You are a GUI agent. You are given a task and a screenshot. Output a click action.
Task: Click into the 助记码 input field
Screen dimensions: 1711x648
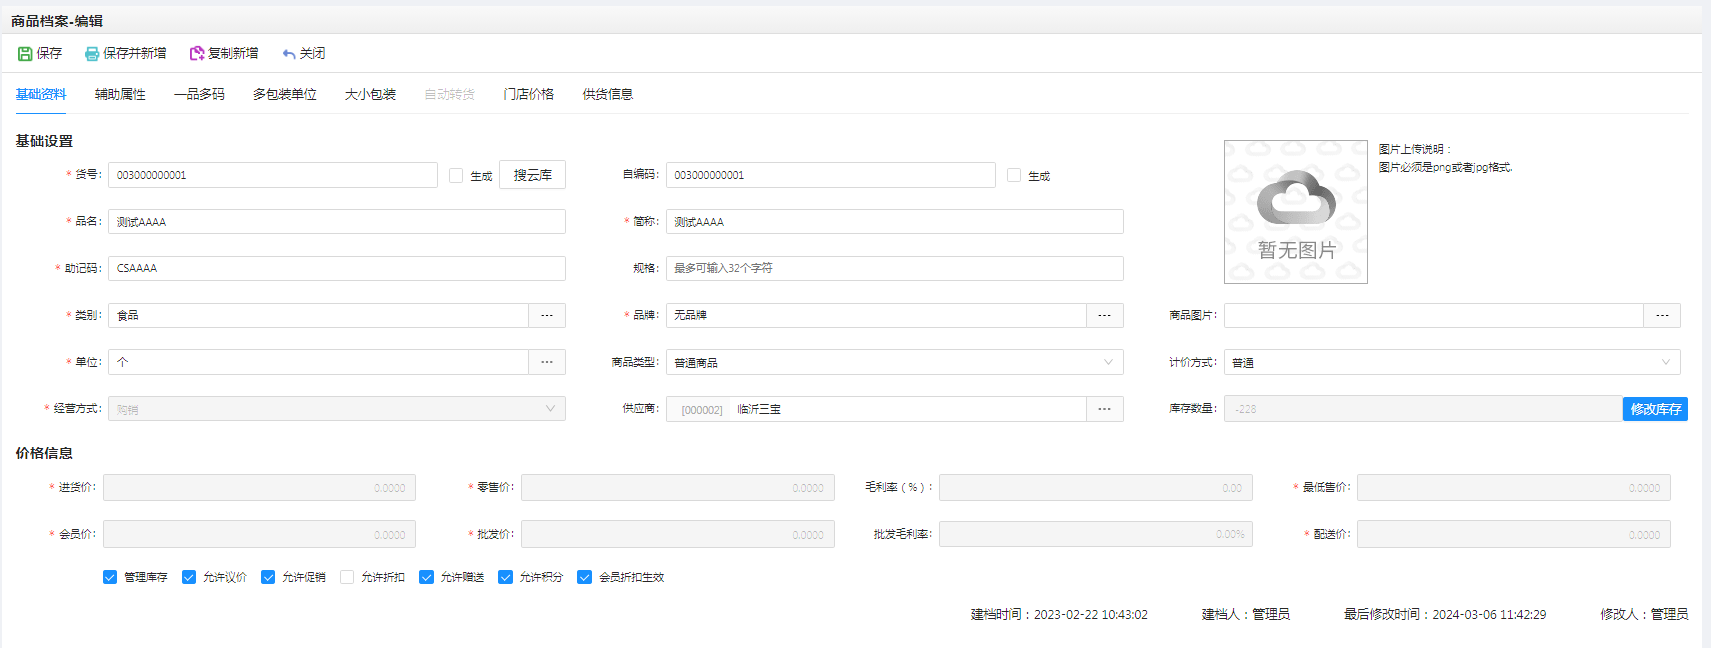(337, 268)
